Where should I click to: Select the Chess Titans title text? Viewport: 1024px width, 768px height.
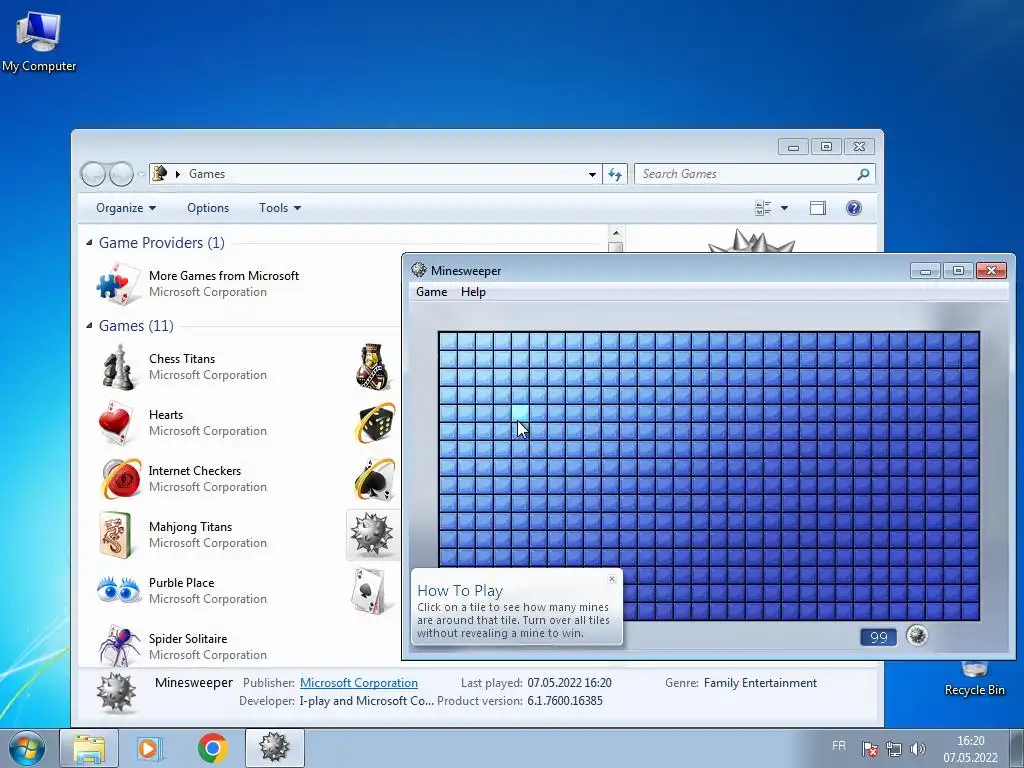[182, 359]
